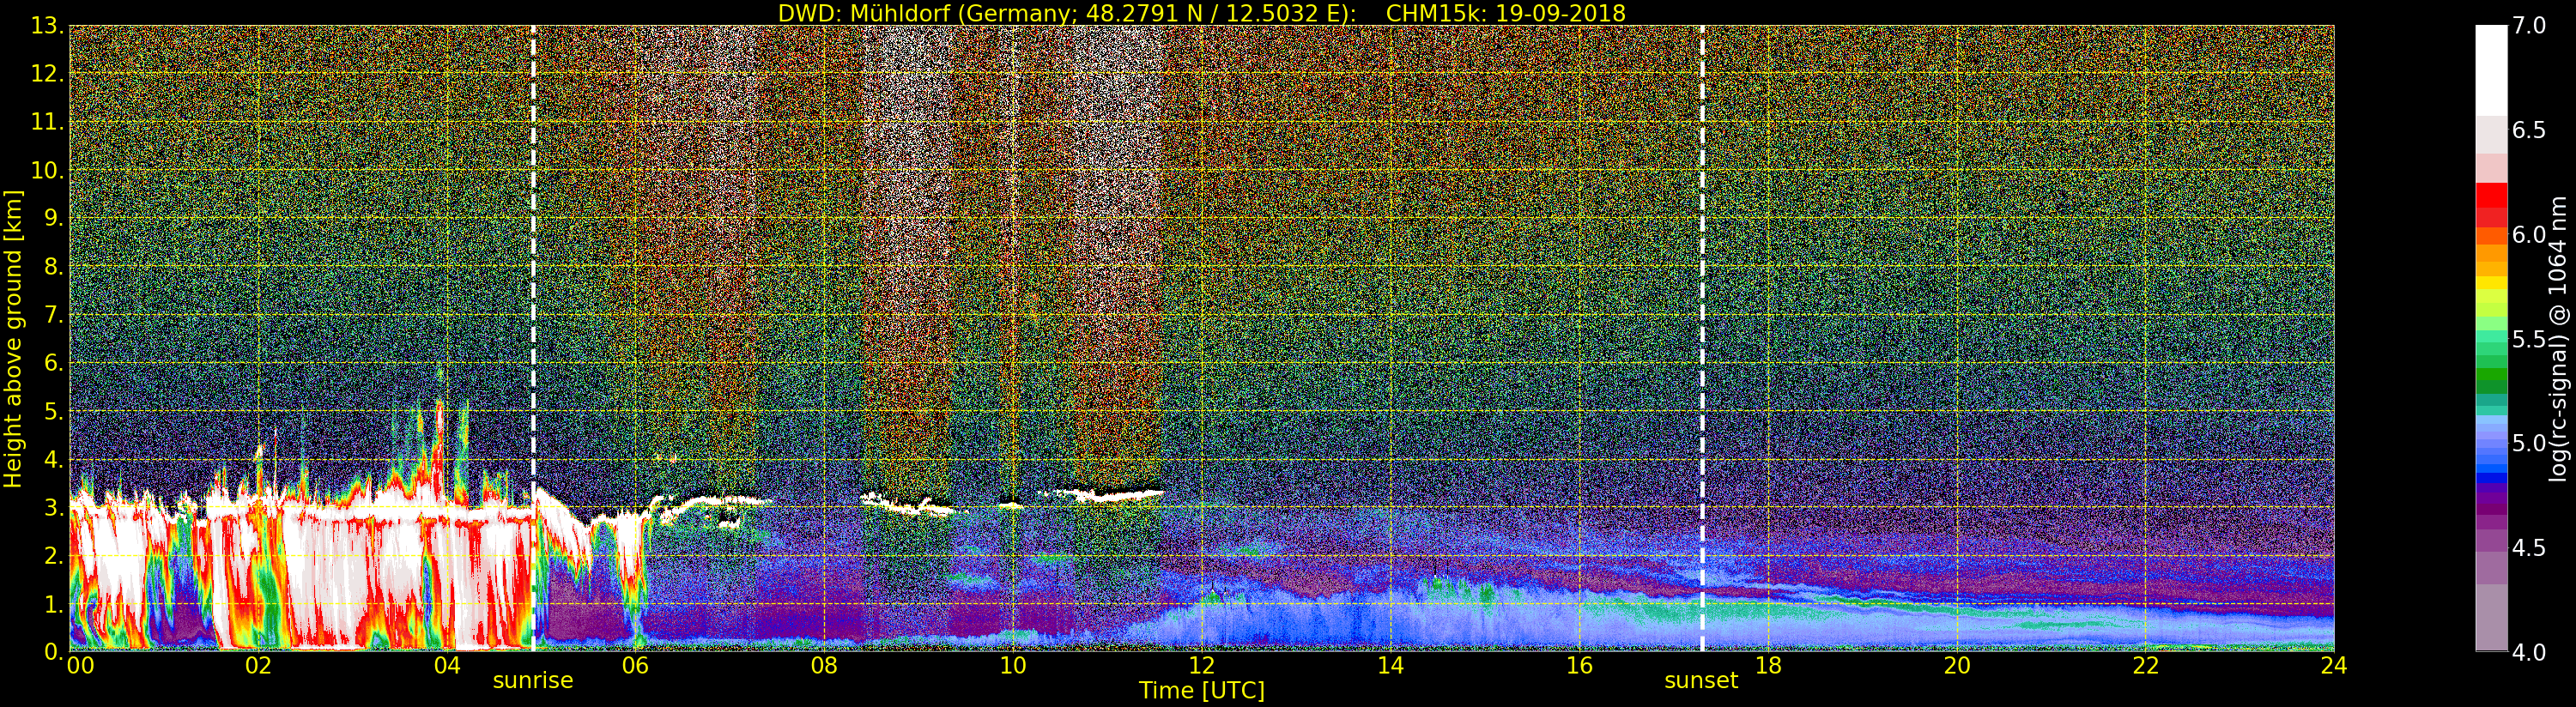Click the "4.0" colorbar tick label
The image size is (2576, 707).
(x=2529, y=652)
